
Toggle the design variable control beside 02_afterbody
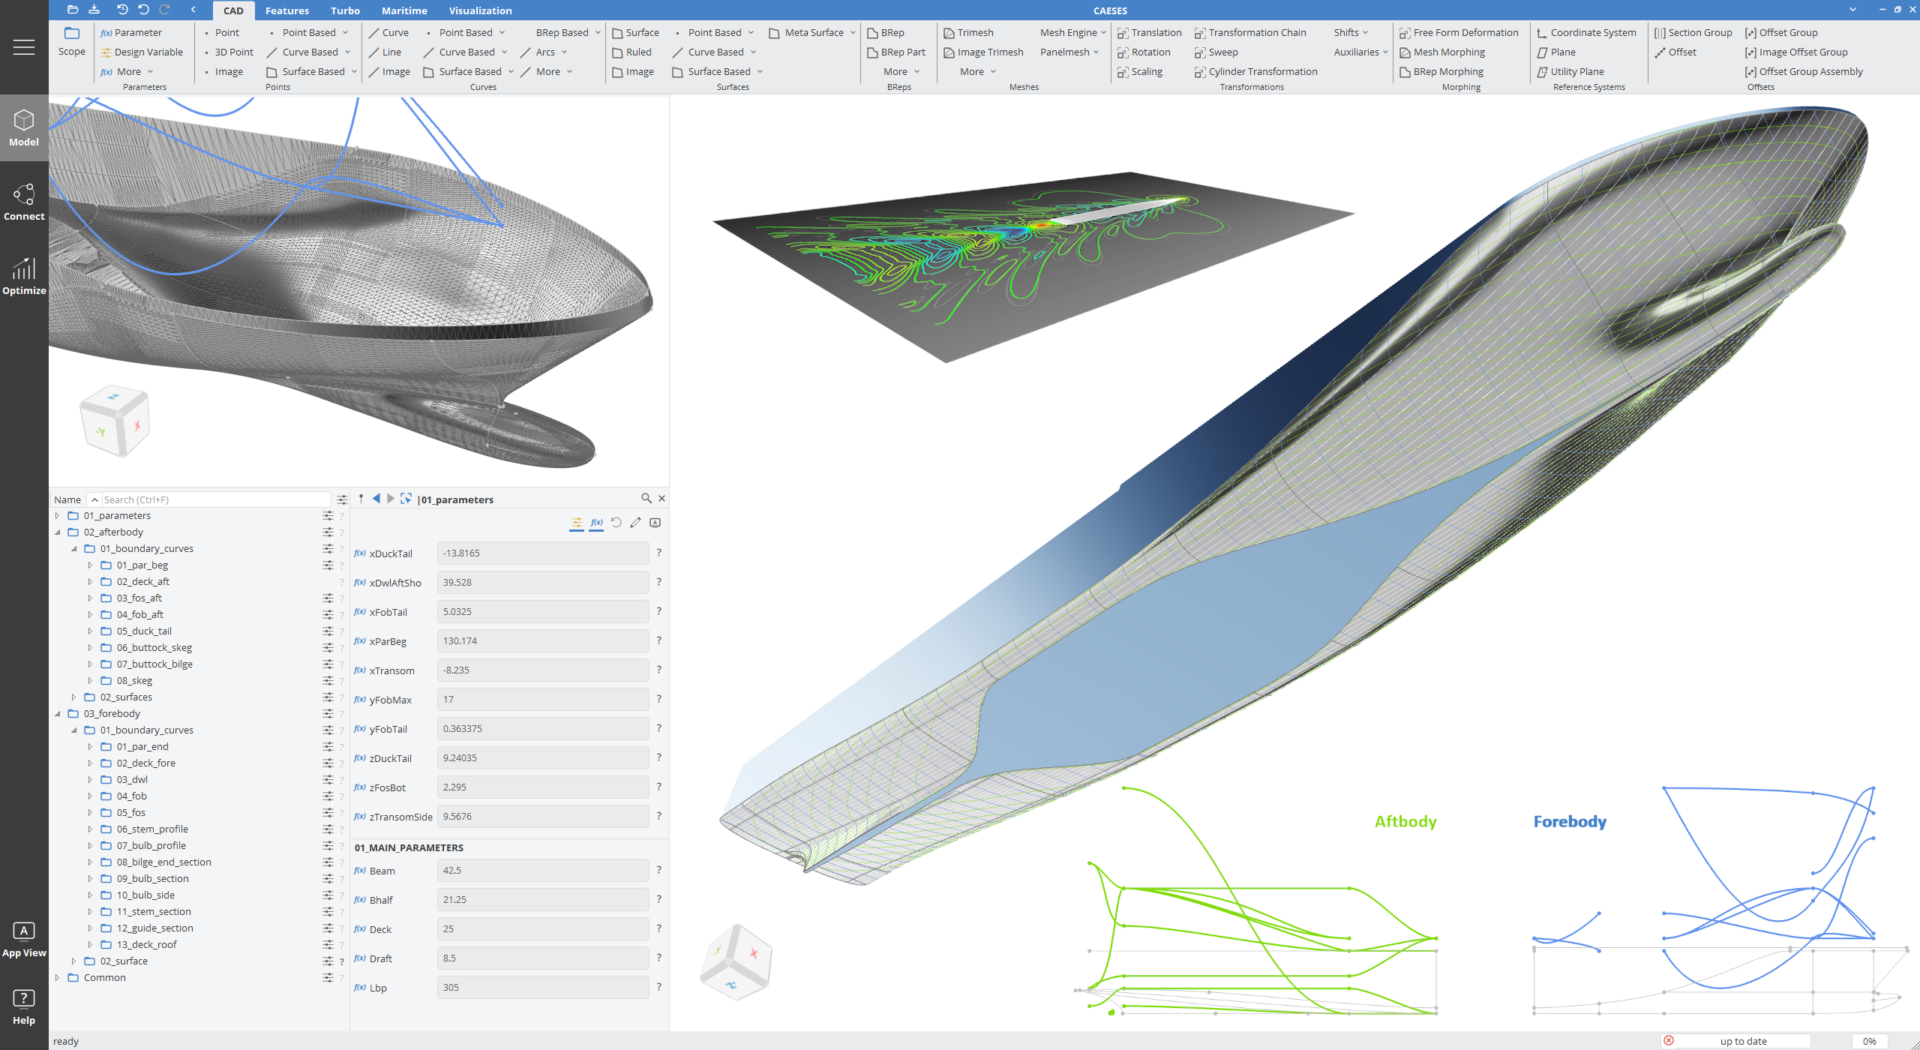(x=328, y=531)
